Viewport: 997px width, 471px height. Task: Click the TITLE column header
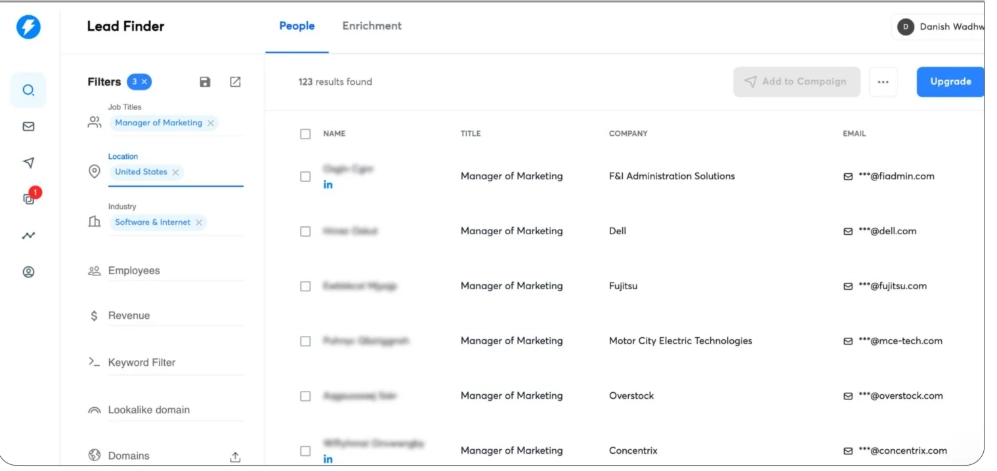(471, 134)
